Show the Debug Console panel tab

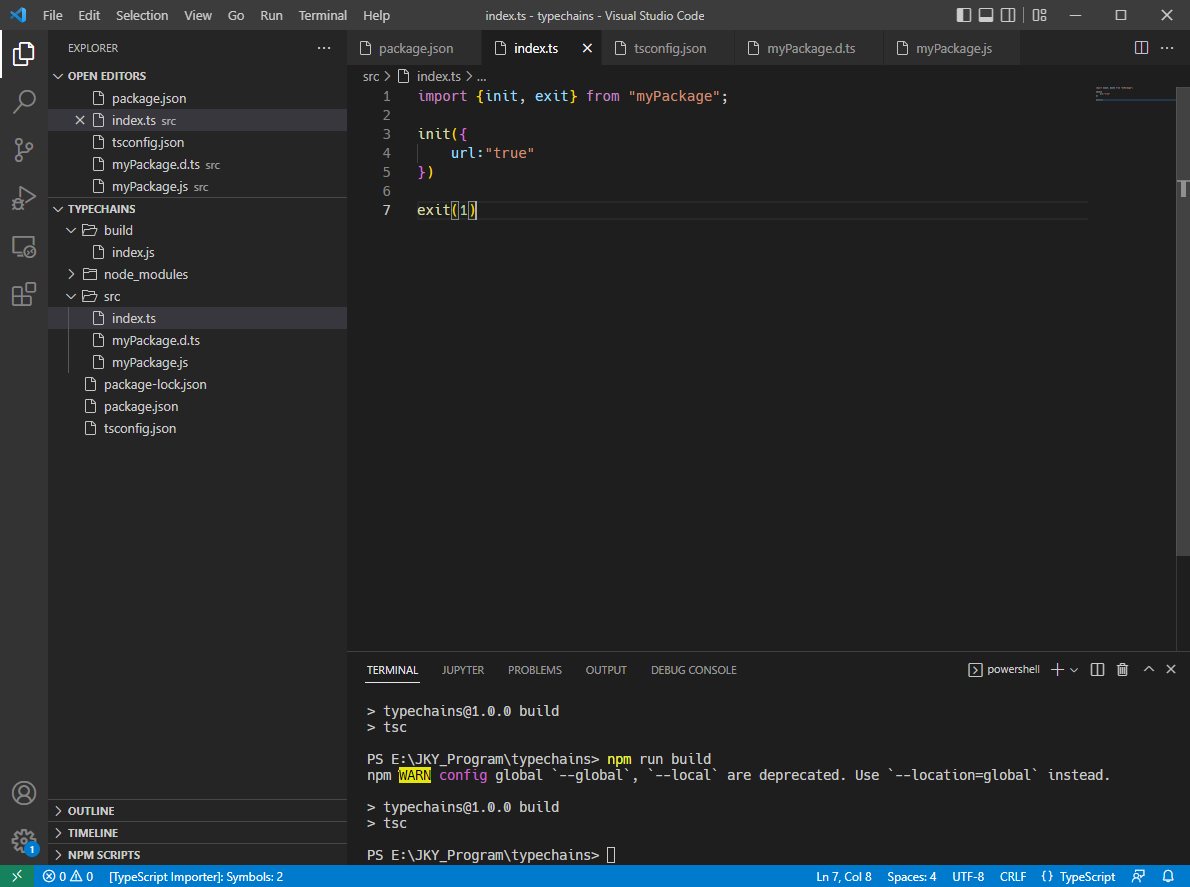pyautogui.click(x=694, y=670)
